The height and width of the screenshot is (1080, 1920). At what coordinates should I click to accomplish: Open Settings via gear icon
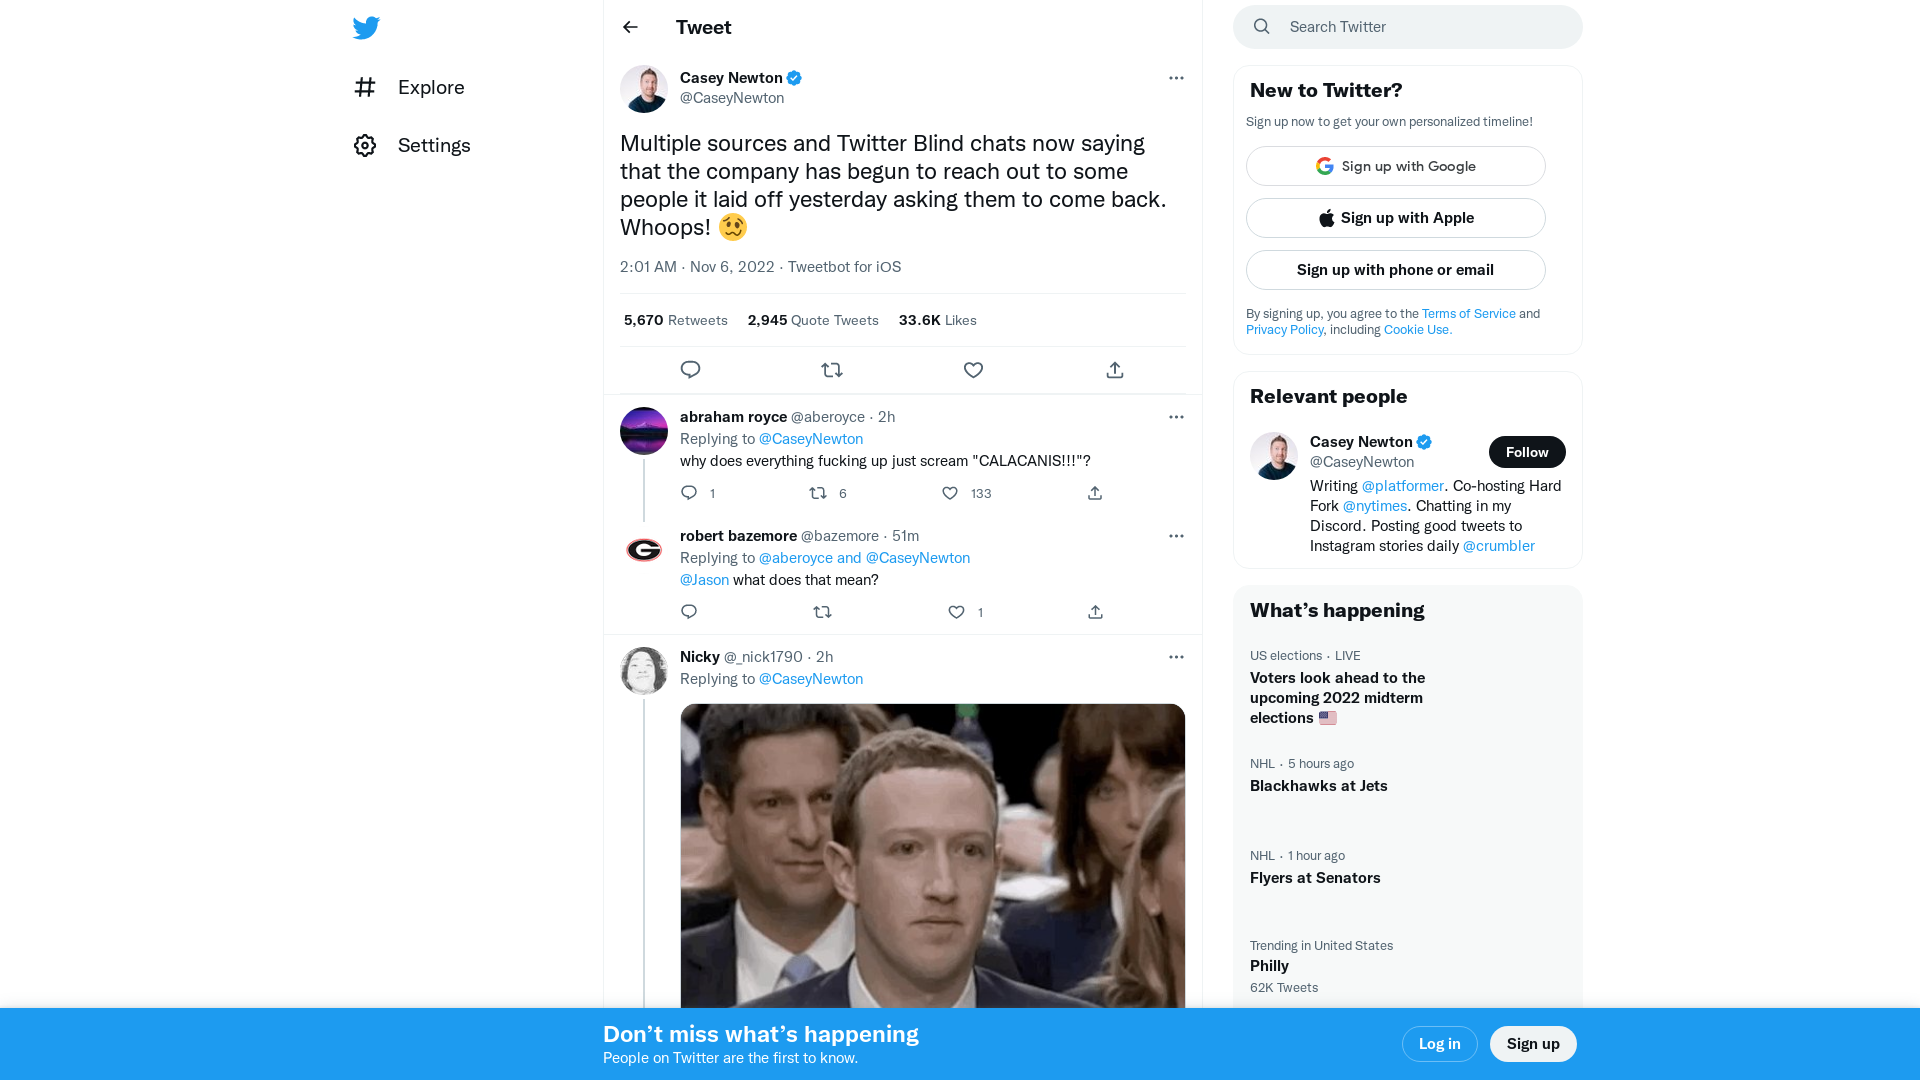365,145
